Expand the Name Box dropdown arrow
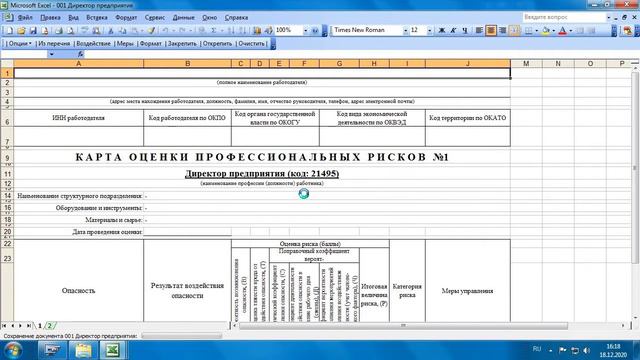Image resolution: width=640 pixels, height=360 pixels. pyautogui.click(x=51, y=54)
